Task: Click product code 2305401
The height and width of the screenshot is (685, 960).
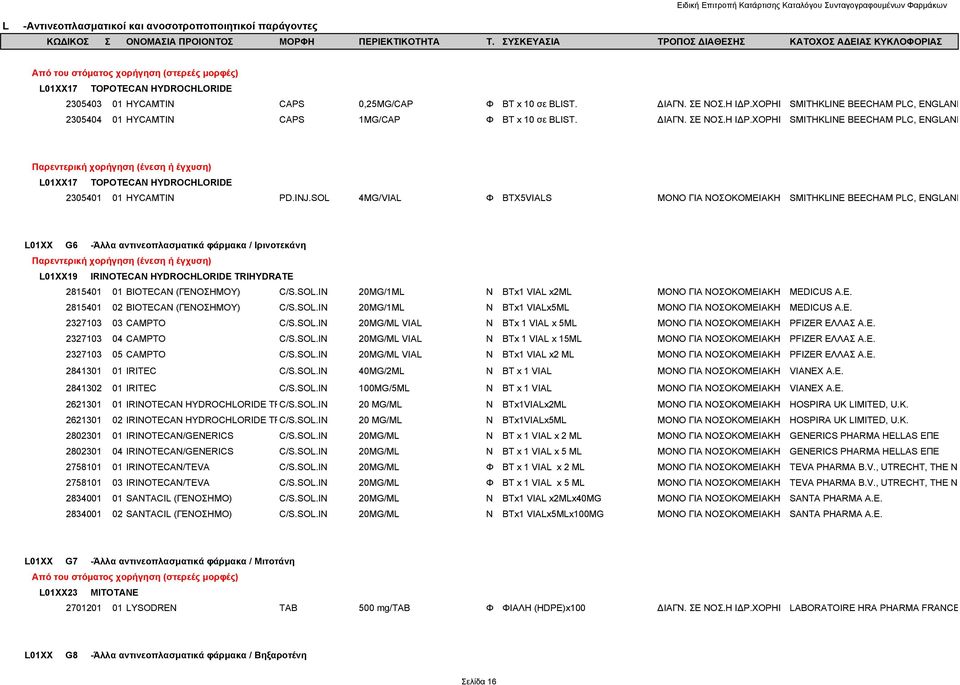Action: point(84,198)
